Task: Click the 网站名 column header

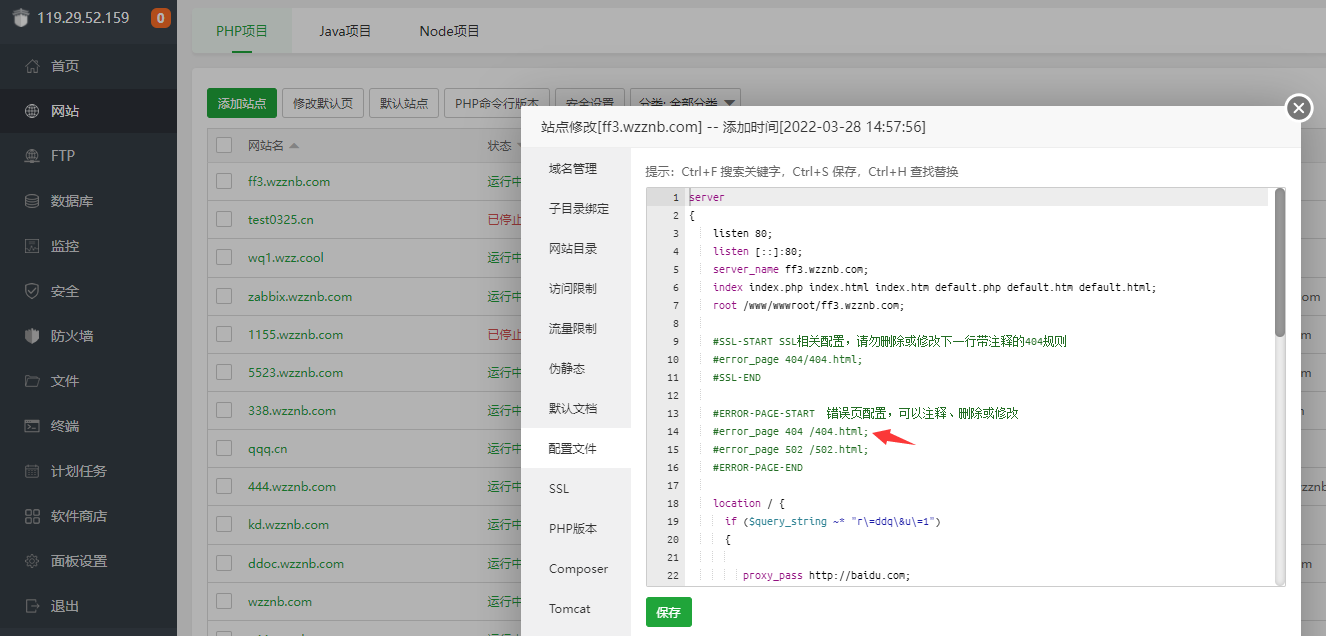Action: [x=266, y=145]
